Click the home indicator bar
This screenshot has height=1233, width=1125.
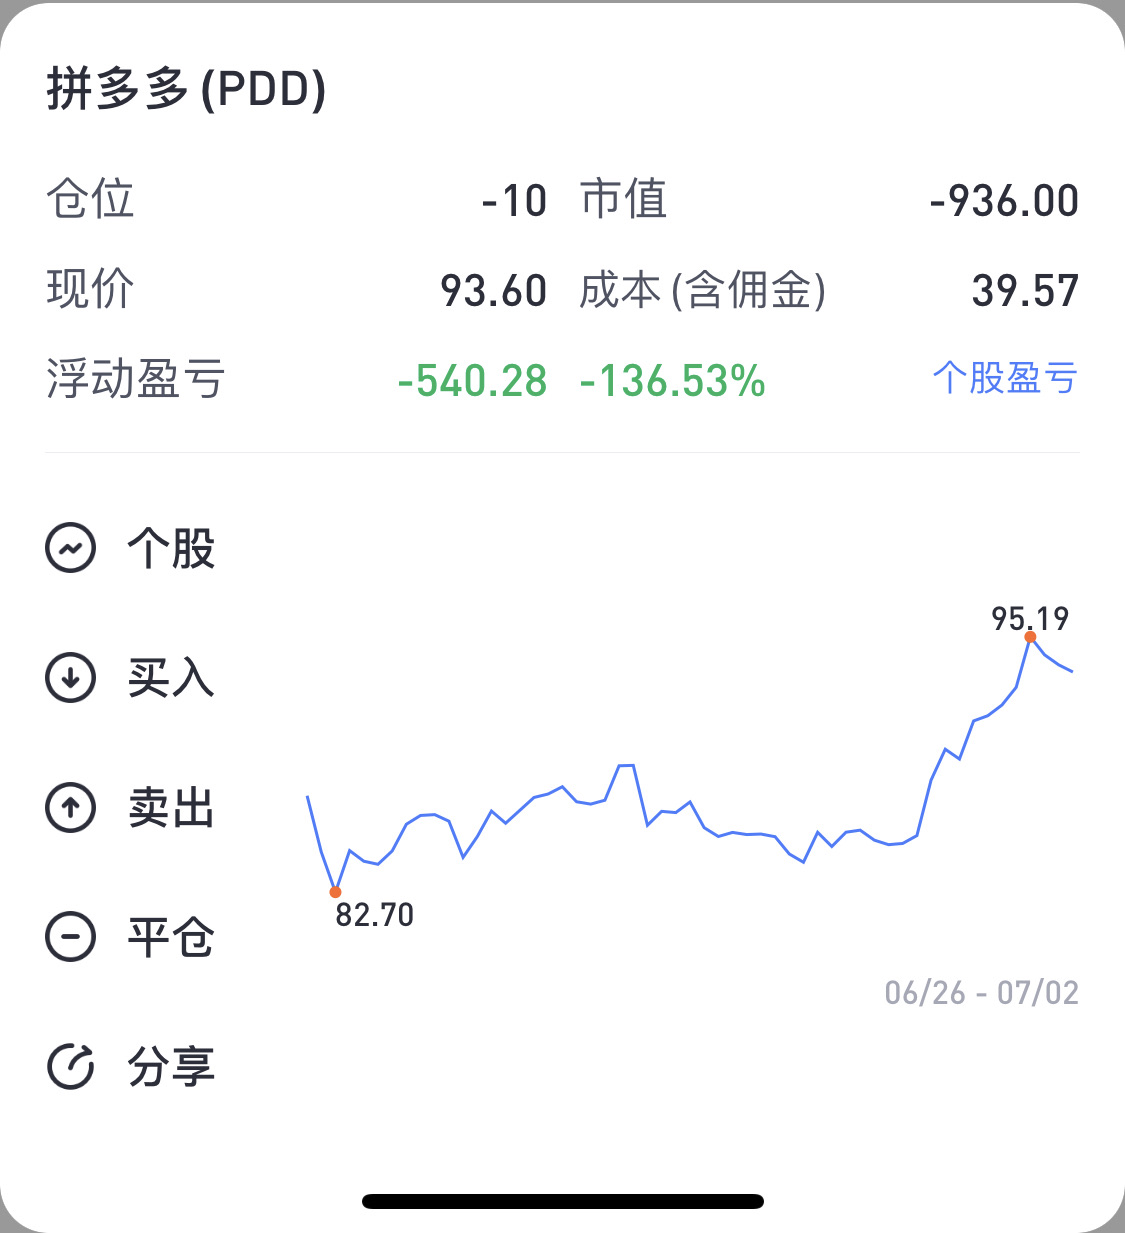(563, 1201)
